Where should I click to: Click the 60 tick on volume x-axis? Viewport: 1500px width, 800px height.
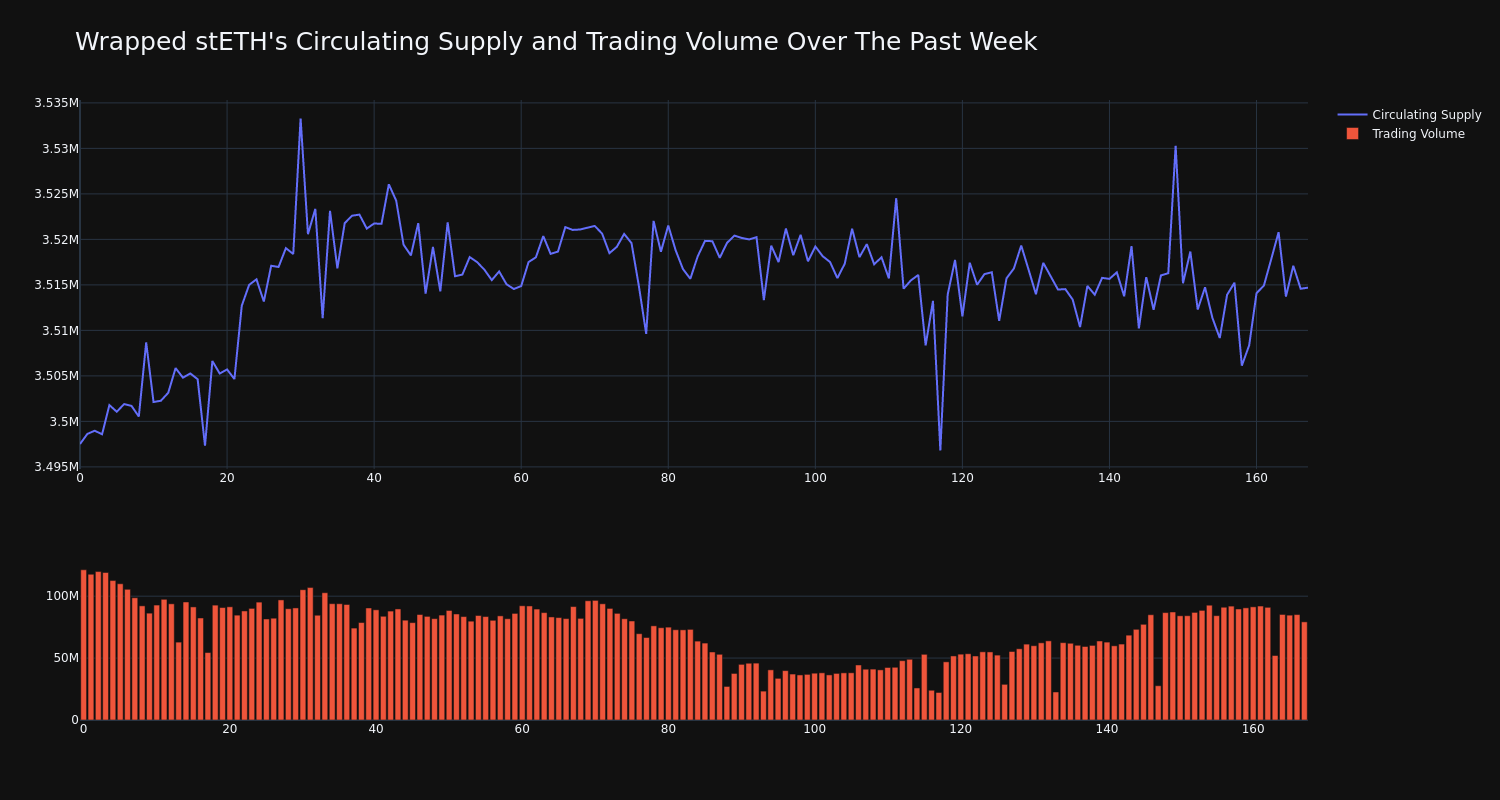tap(522, 730)
